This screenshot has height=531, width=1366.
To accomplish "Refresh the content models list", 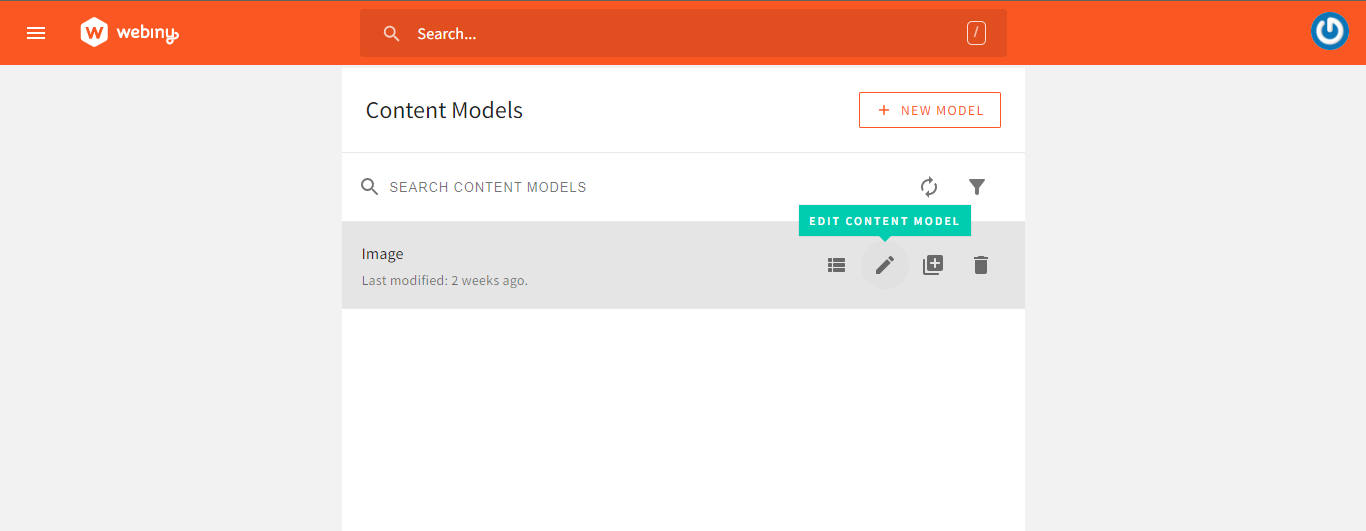I will pyautogui.click(x=929, y=187).
